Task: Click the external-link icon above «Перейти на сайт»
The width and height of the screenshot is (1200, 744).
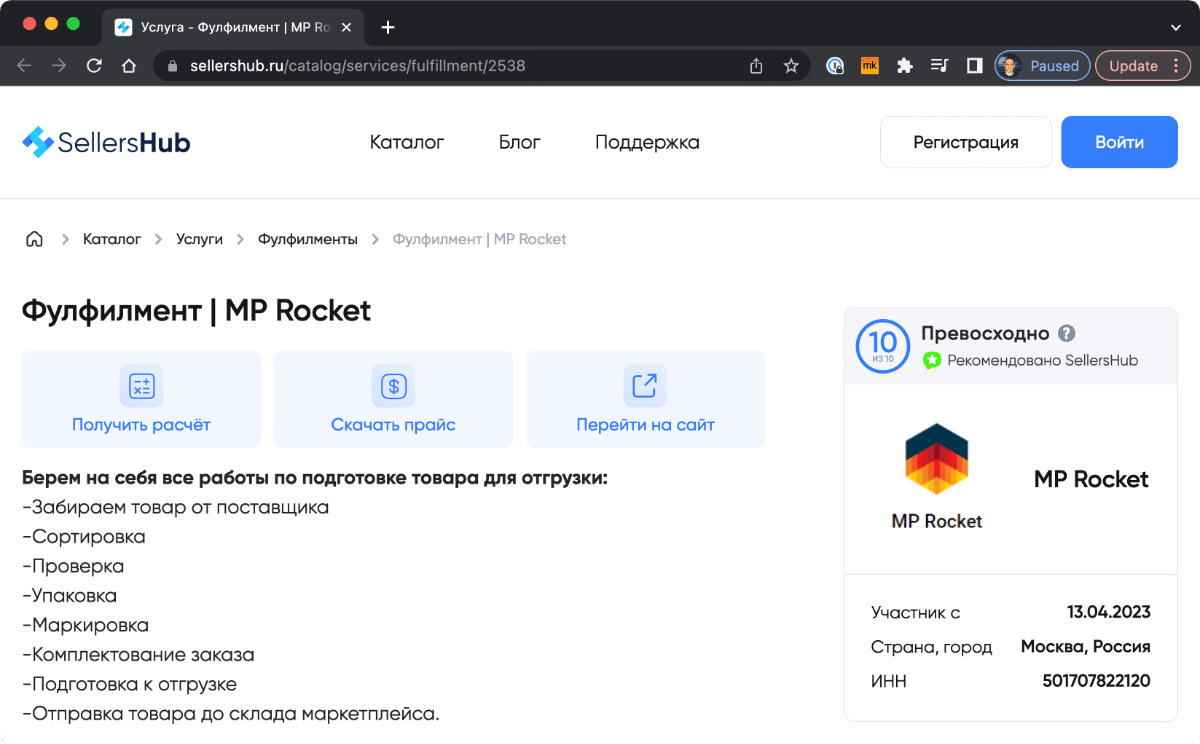Action: click(x=644, y=385)
